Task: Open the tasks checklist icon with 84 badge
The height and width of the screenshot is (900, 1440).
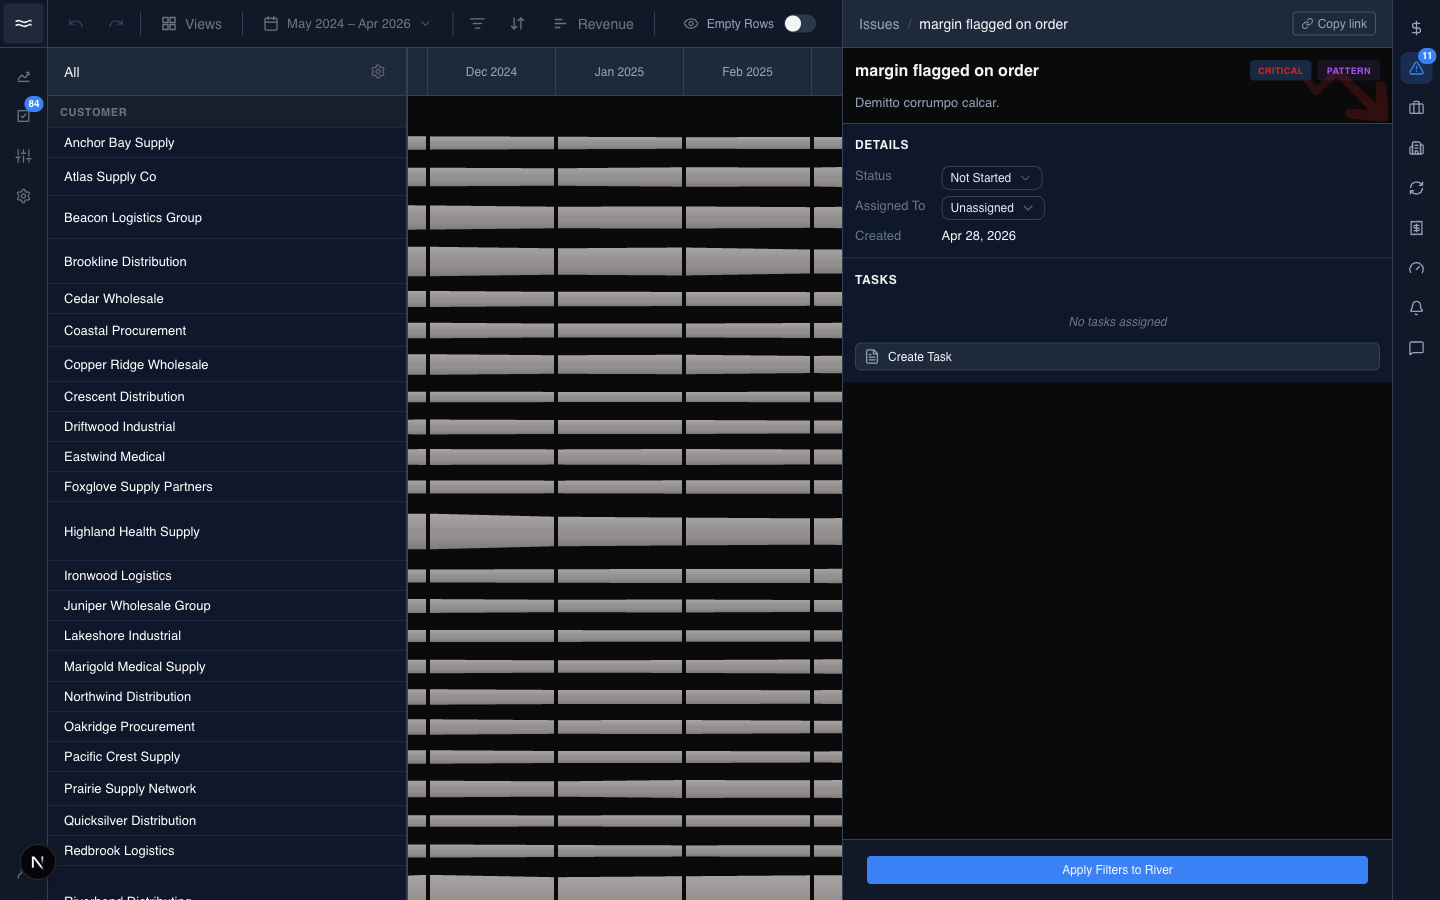Action: coord(24,116)
